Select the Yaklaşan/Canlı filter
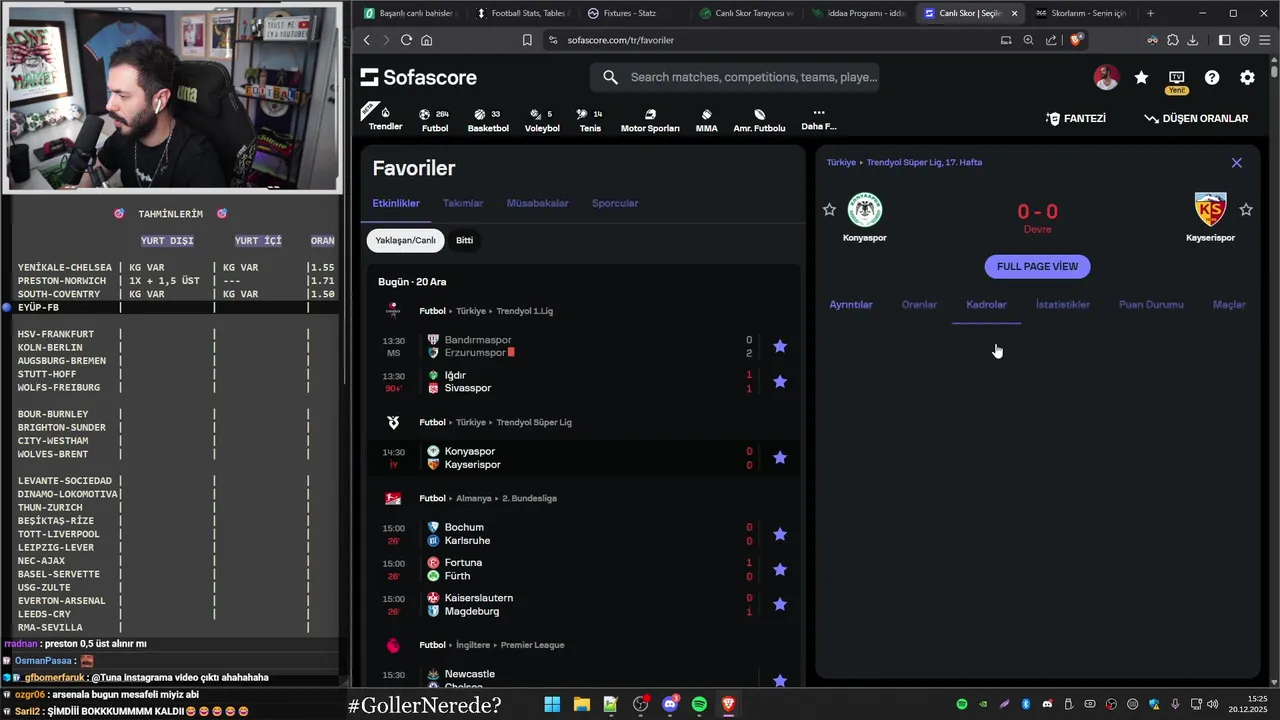The image size is (1280, 720). point(405,240)
